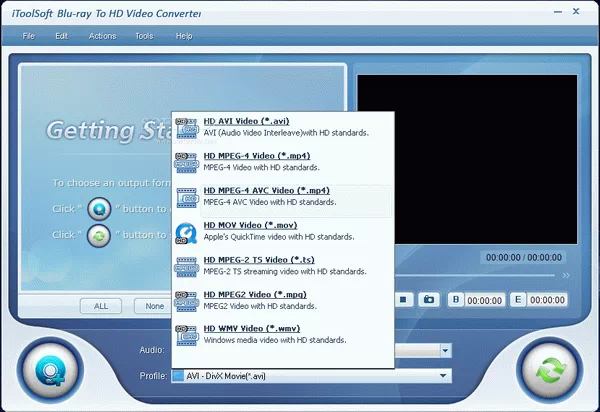Open the File menu
This screenshot has width=600, height=412.
[x=29, y=36]
